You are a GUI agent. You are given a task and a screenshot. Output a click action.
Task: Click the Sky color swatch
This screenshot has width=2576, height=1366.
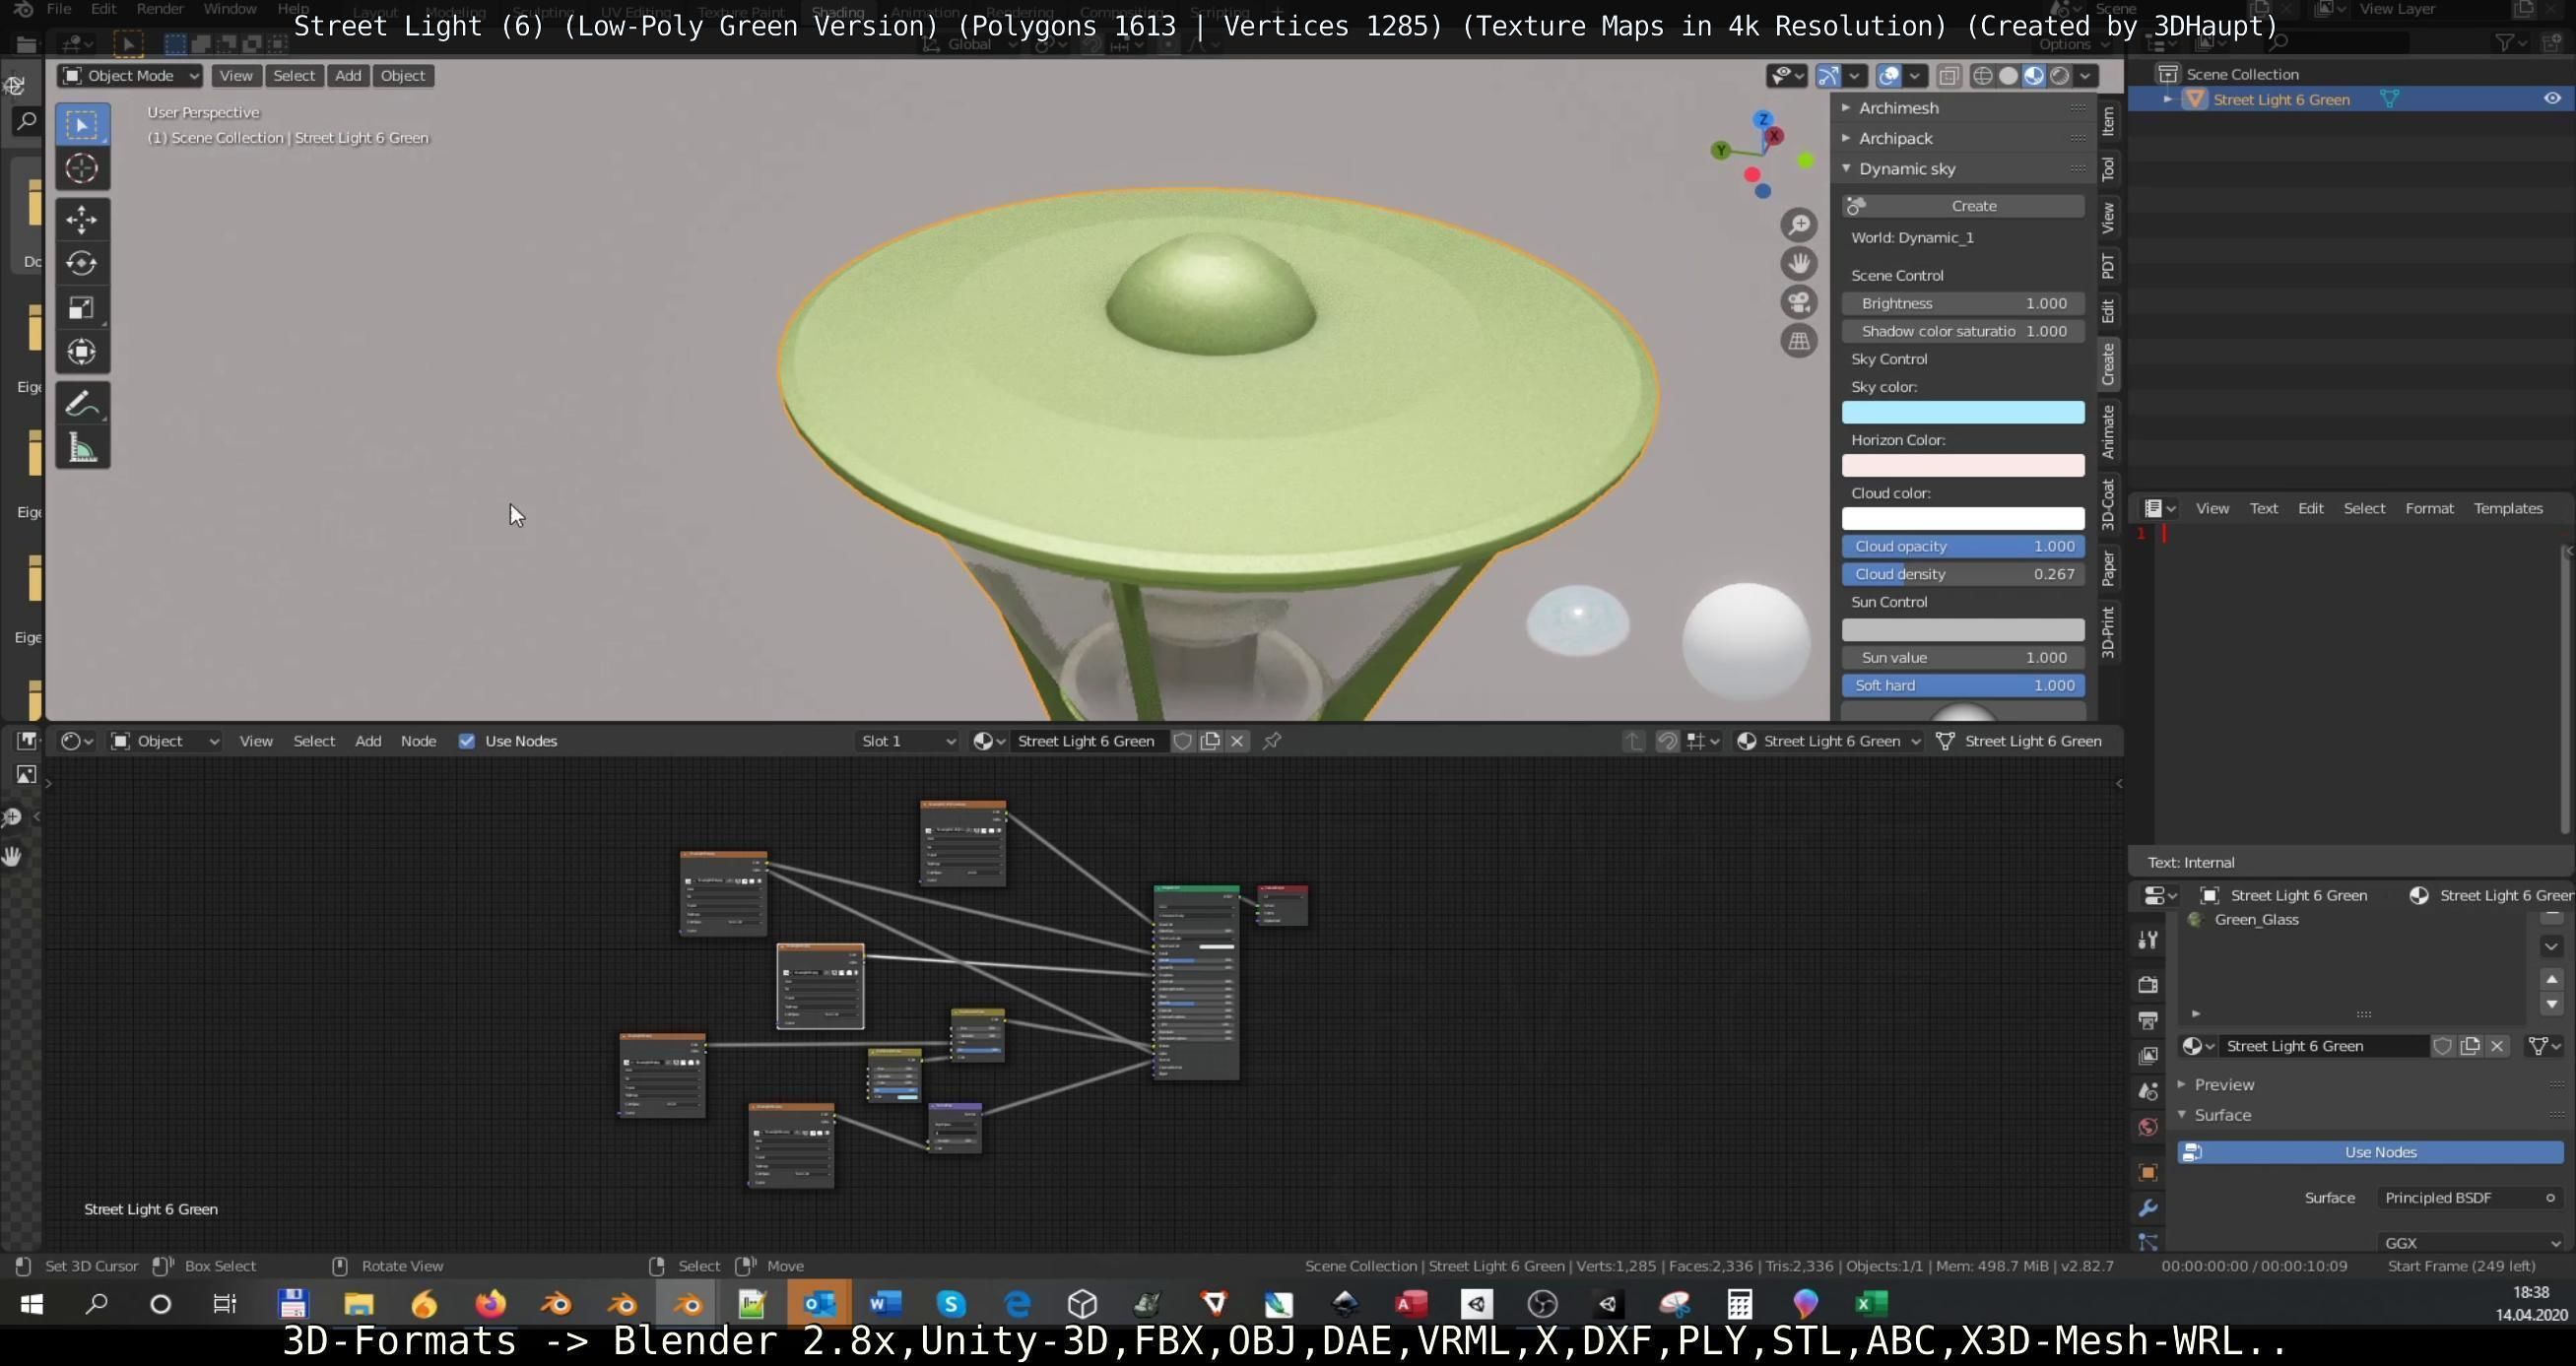(x=1962, y=412)
